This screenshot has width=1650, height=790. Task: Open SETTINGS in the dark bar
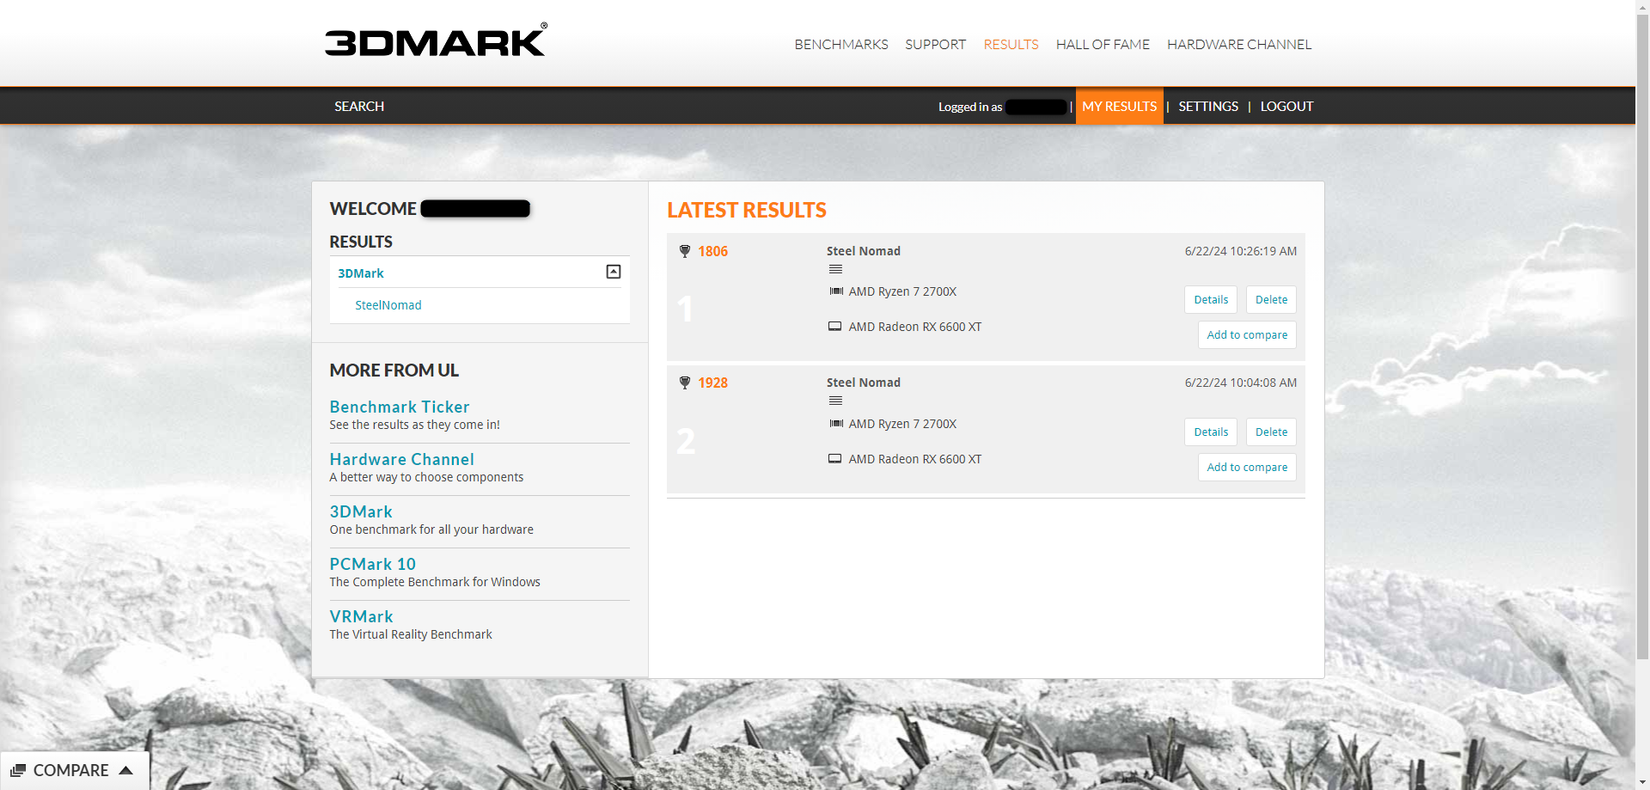tap(1208, 106)
